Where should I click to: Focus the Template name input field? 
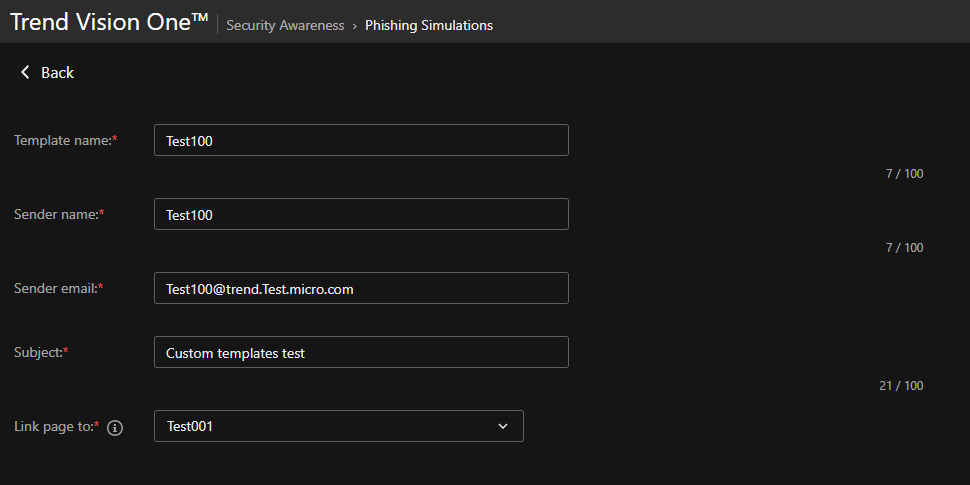361,140
